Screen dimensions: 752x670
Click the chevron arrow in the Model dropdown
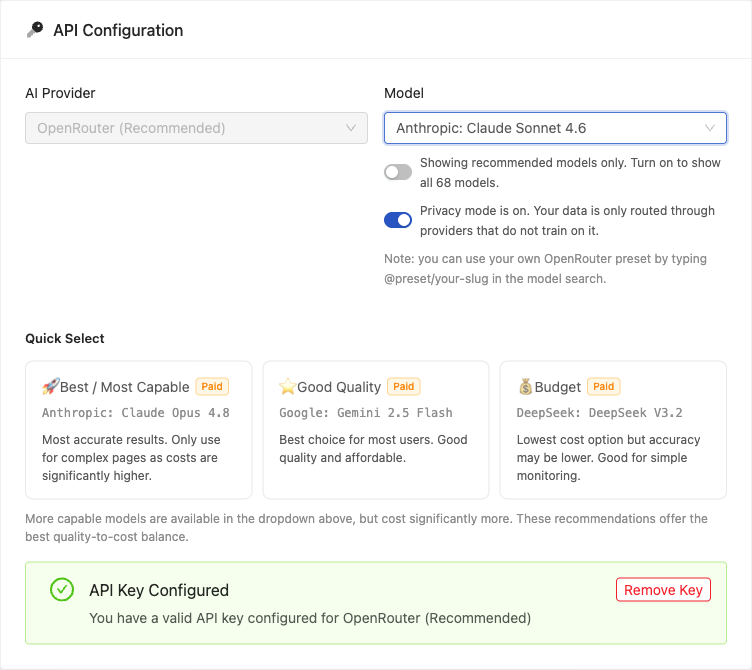point(710,128)
